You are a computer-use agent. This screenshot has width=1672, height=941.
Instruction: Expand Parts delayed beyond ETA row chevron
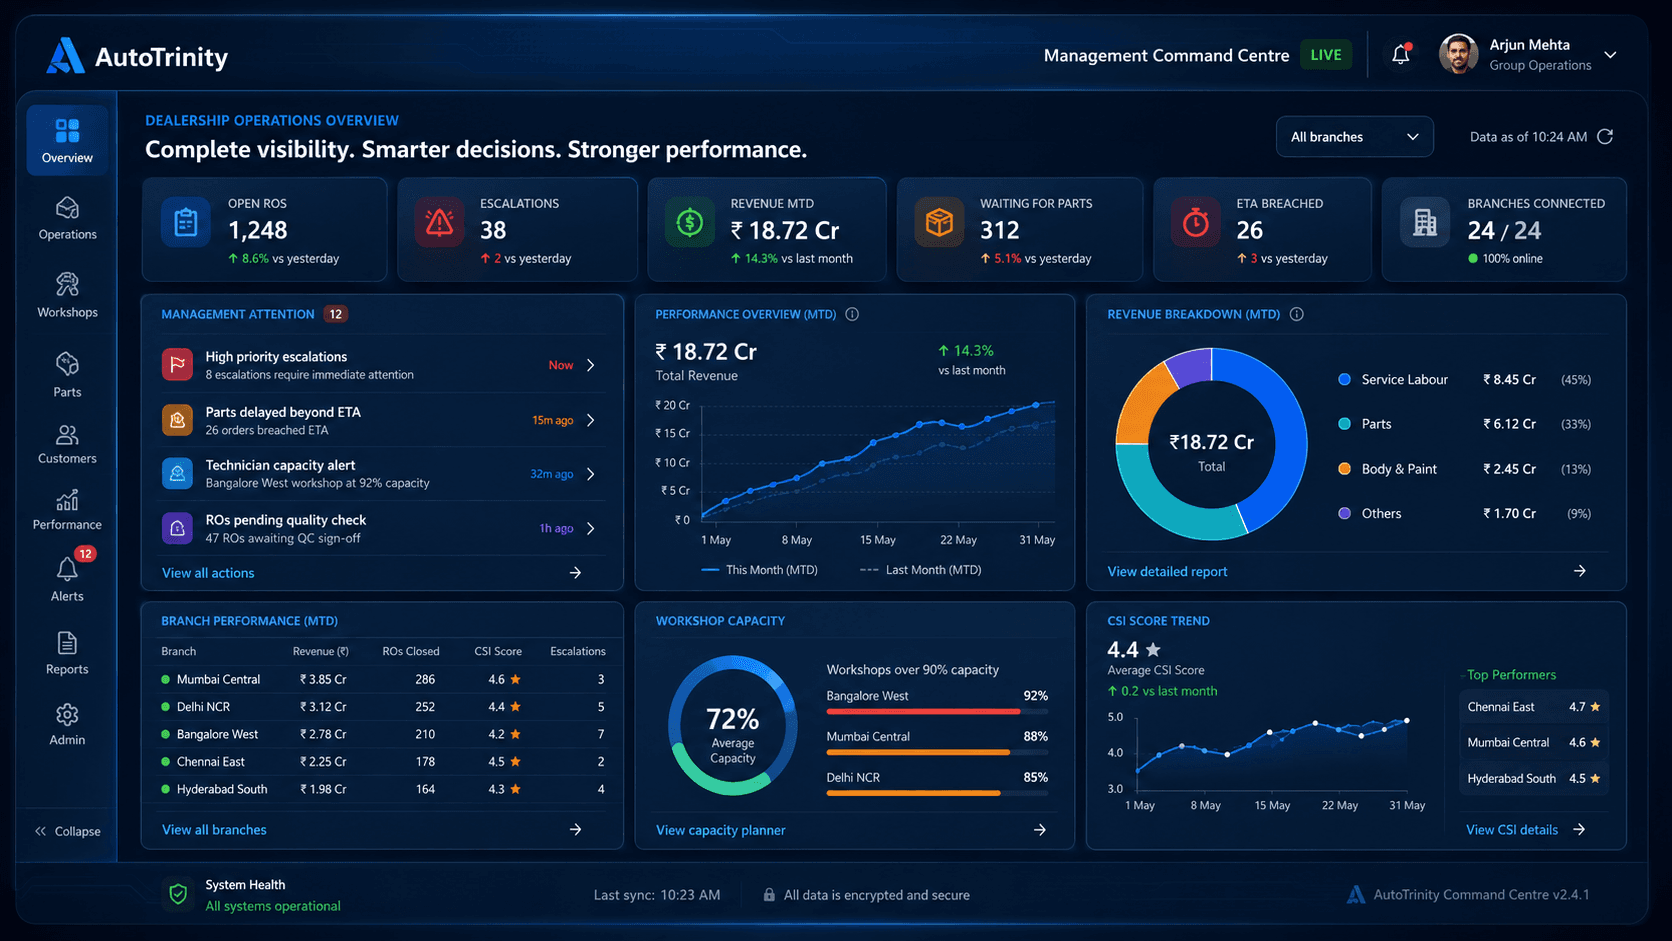point(591,420)
